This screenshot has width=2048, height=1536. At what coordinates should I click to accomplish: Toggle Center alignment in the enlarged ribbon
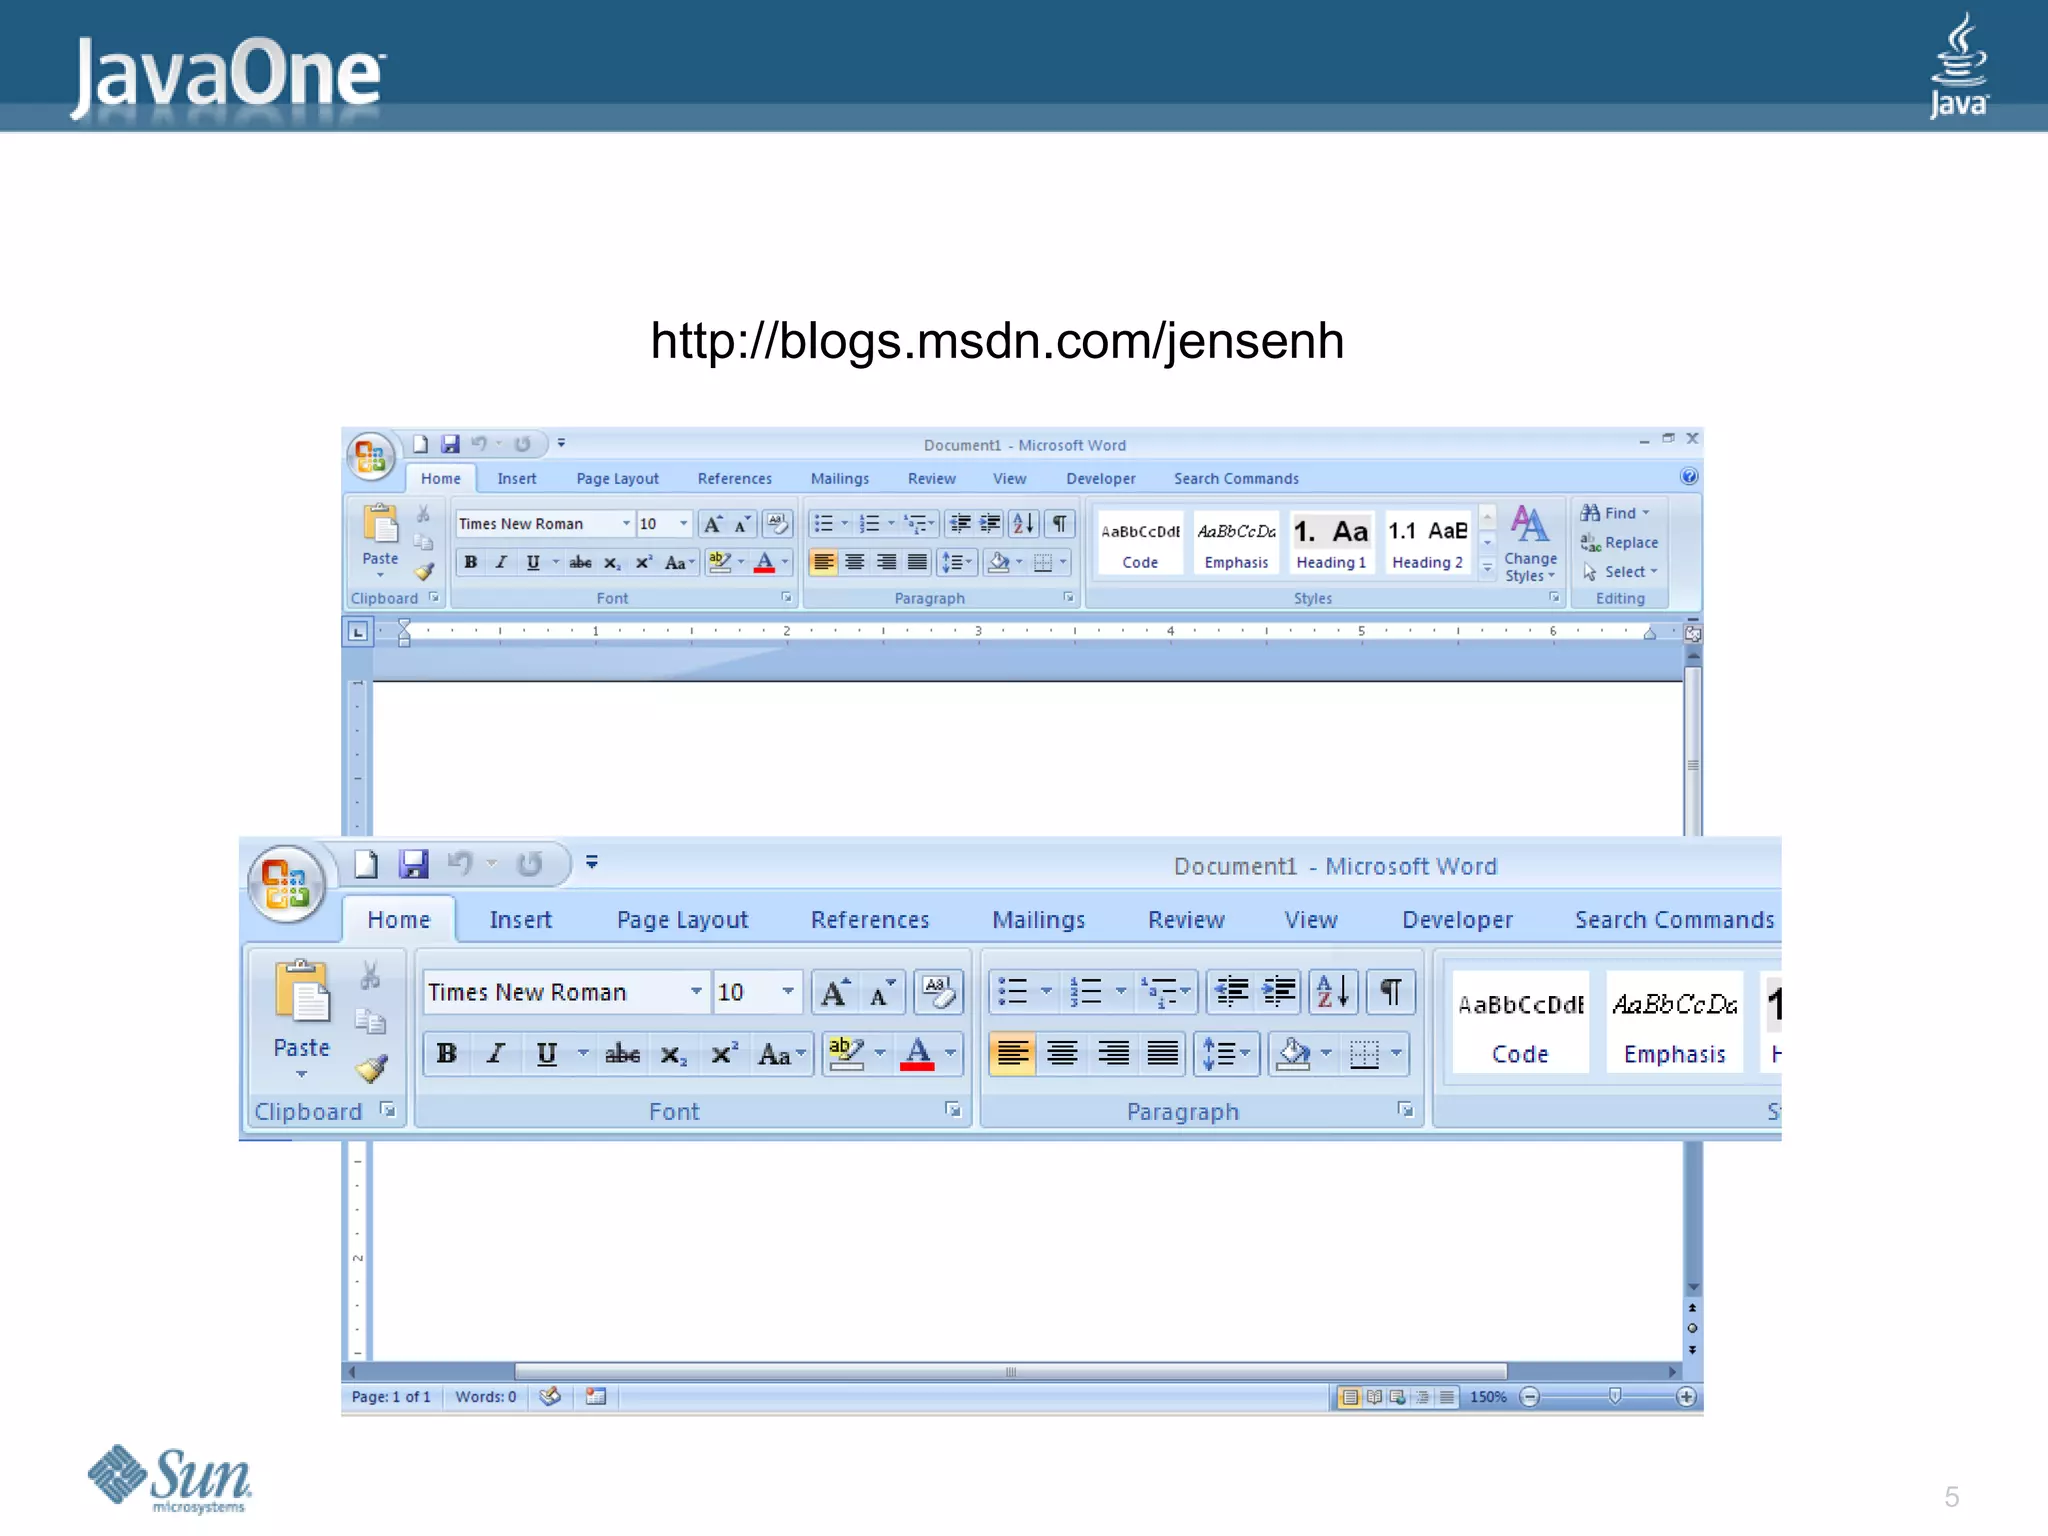[1062, 1053]
